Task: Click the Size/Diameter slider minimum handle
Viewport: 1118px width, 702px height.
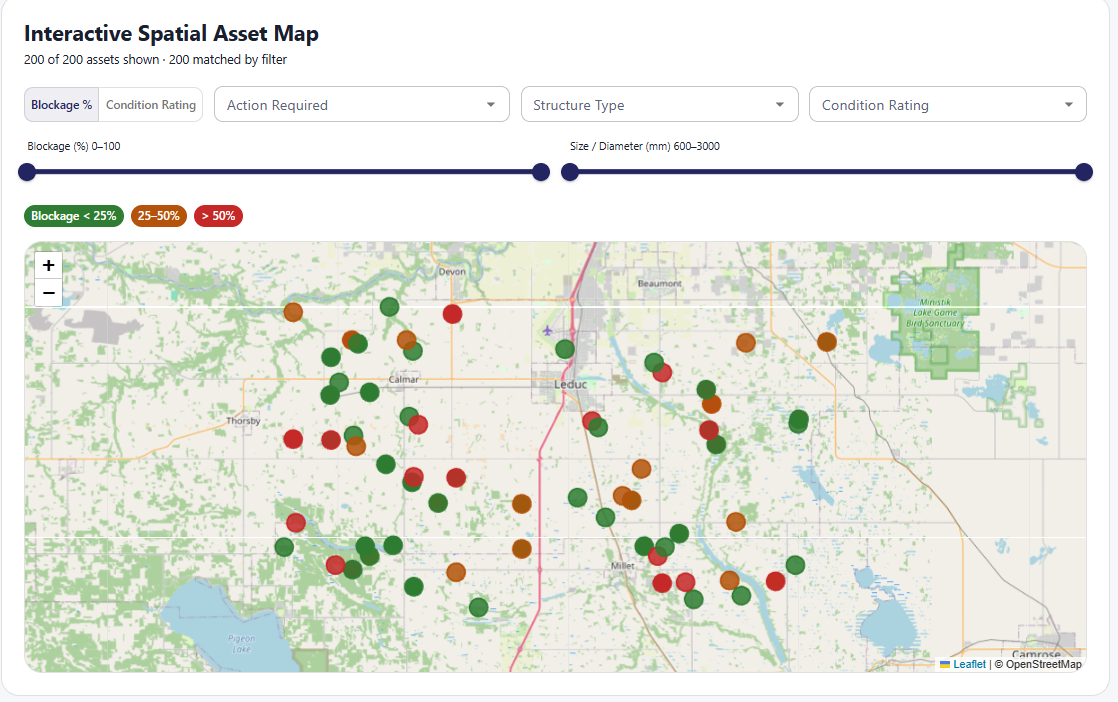Action: (570, 172)
